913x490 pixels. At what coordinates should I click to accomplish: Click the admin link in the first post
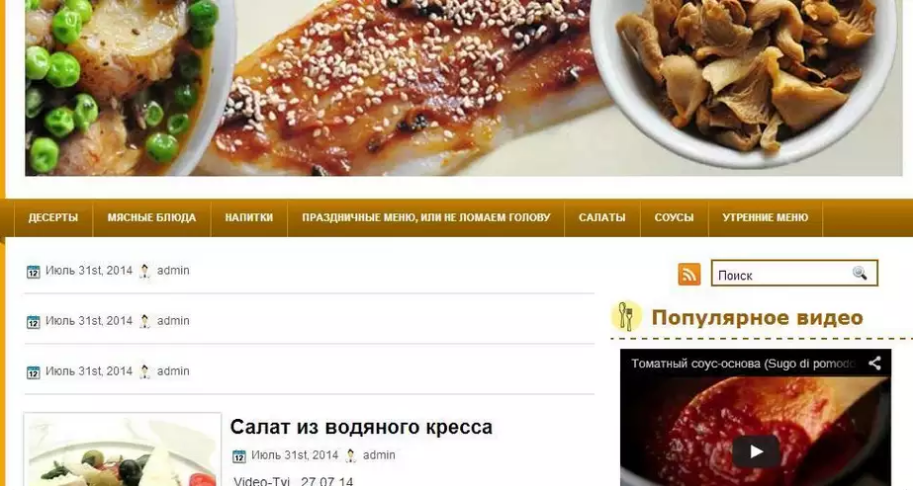tap(173, 271)
